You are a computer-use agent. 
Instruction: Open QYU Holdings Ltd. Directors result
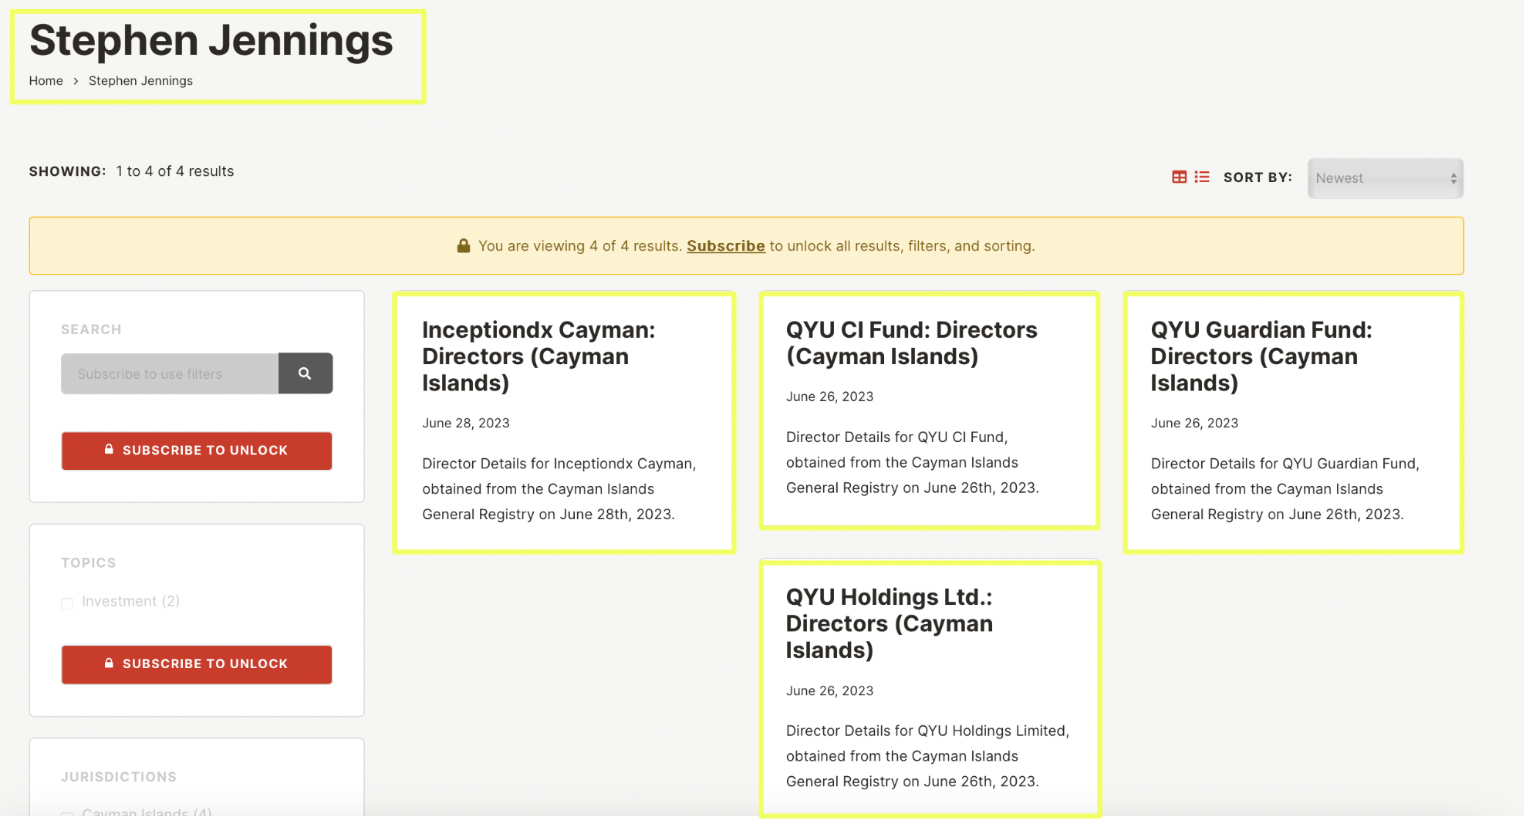click(x=889, y=623)
